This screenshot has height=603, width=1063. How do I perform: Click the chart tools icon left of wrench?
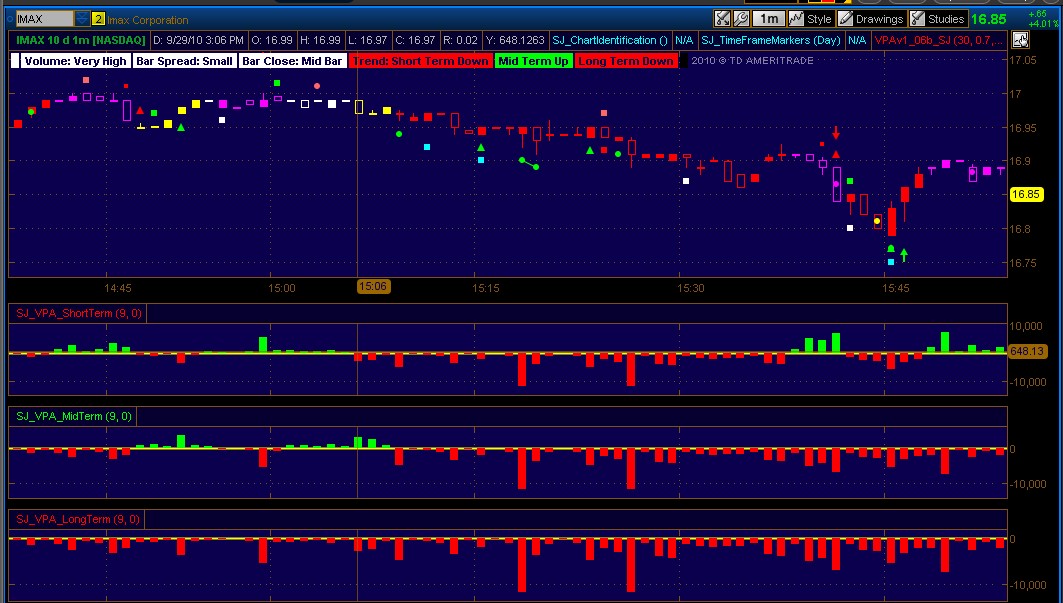[x=723, y=19]
